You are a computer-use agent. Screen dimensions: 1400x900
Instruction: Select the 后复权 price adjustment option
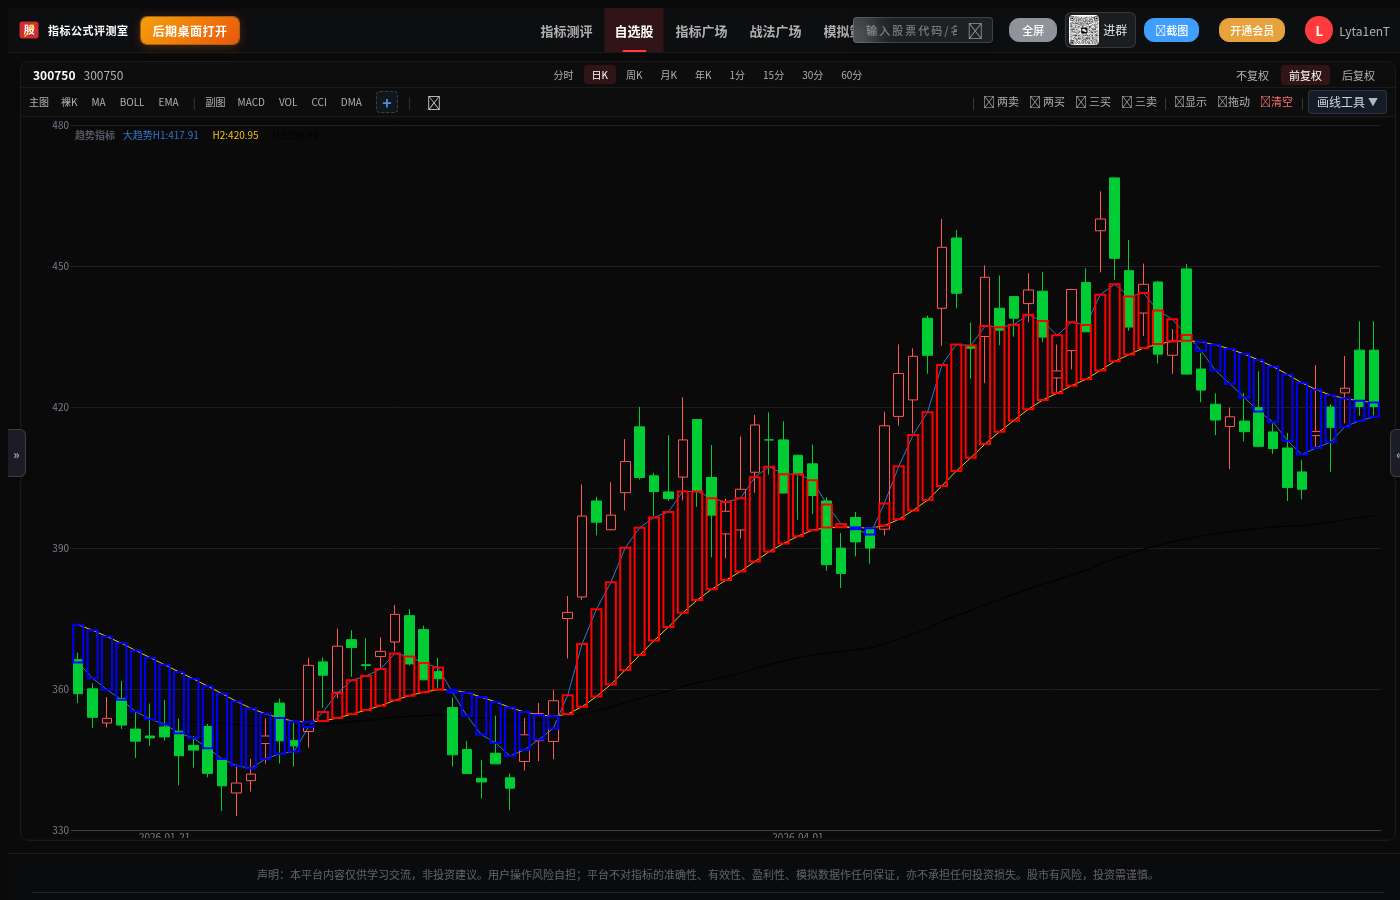click(x=1358, y=76)
